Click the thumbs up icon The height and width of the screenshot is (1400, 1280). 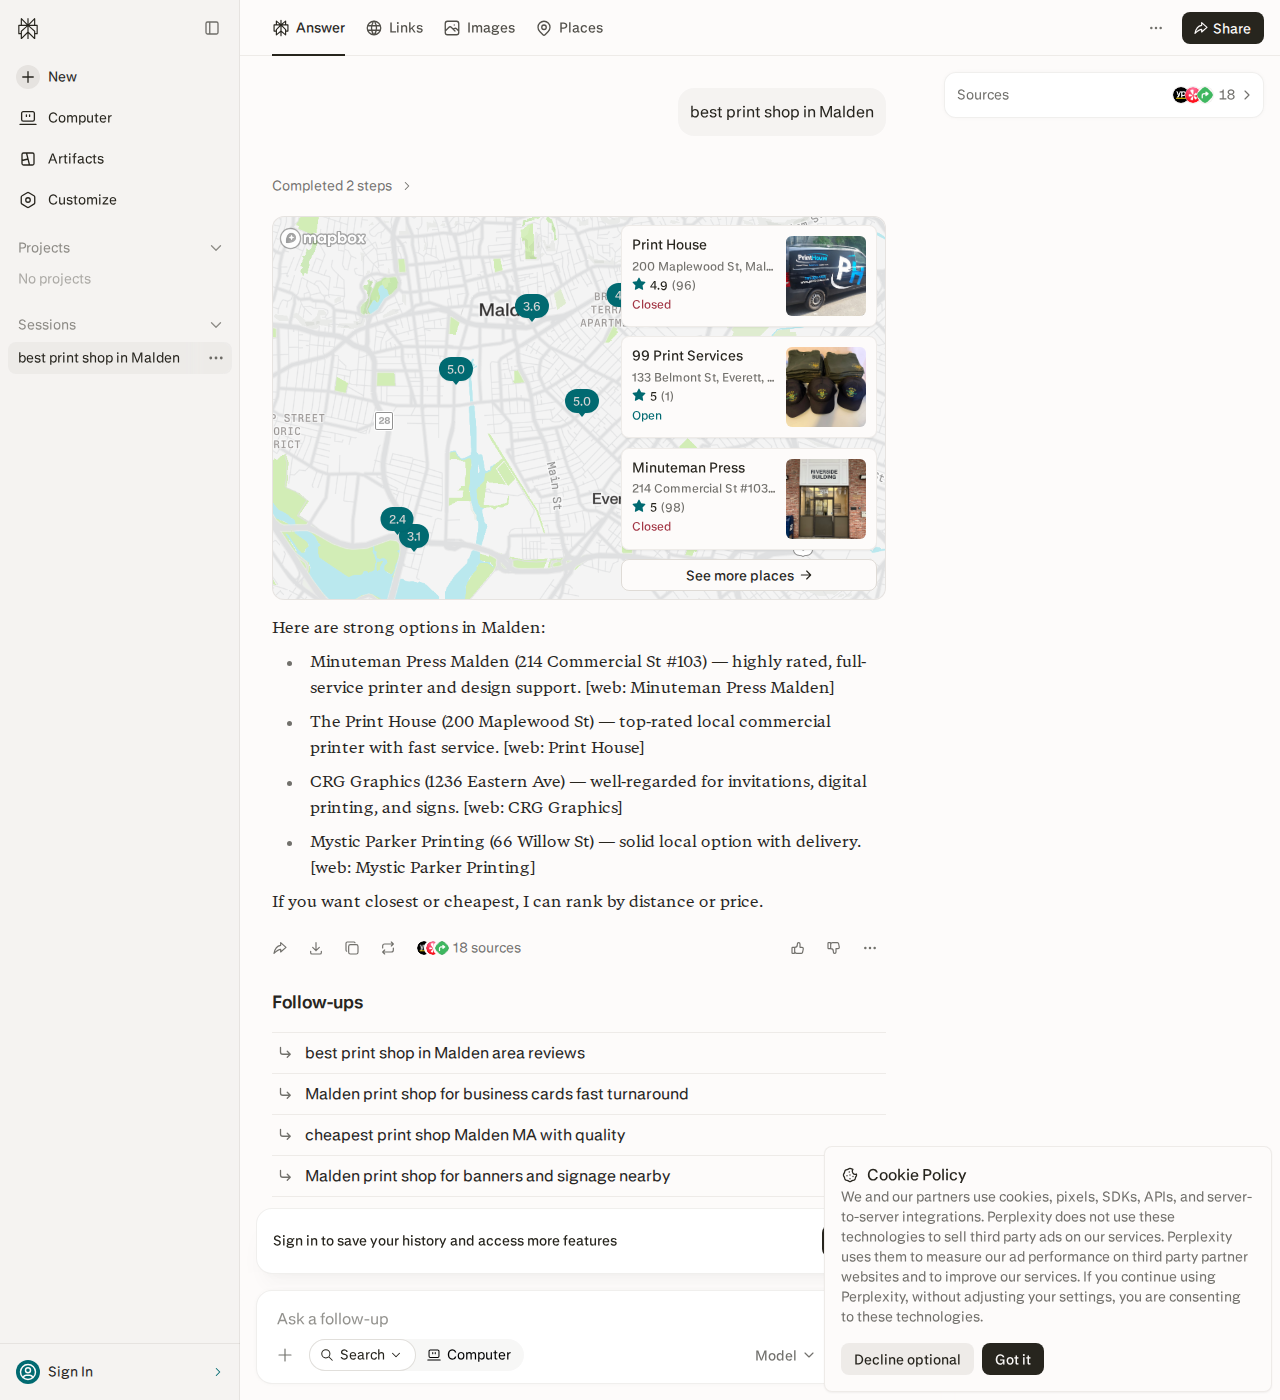[x=798, y=948]
